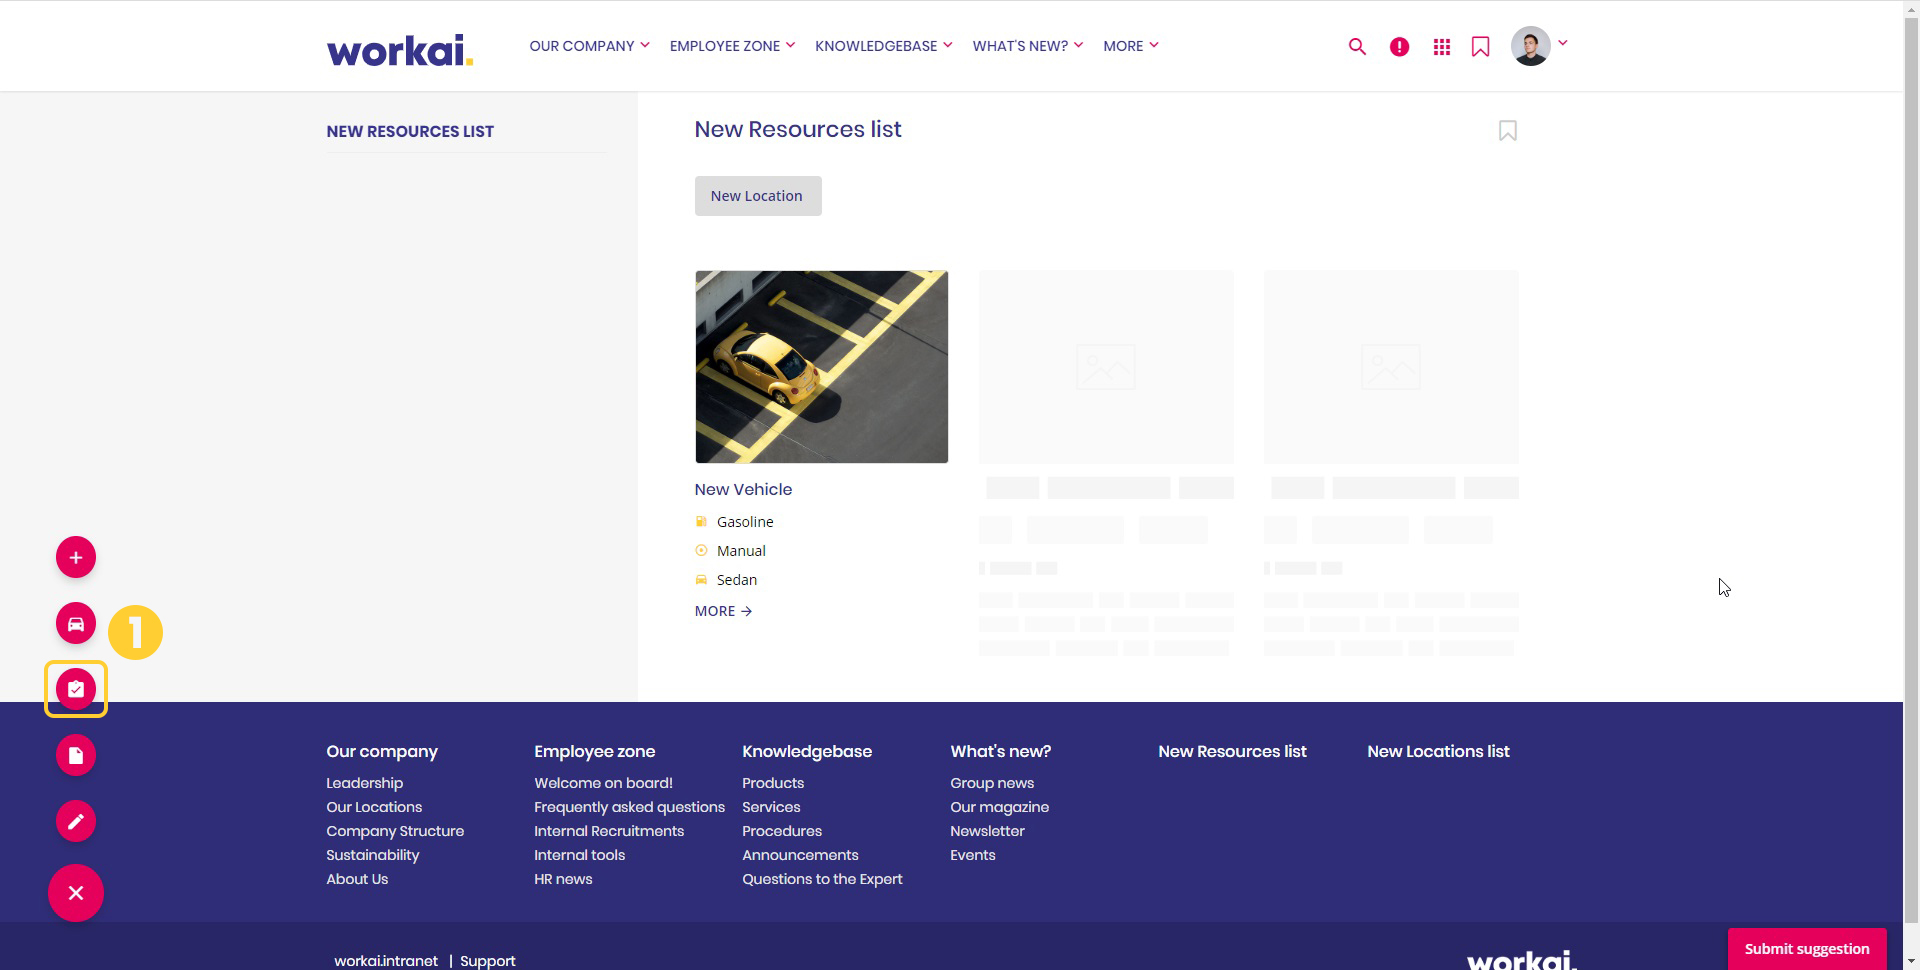Bookmark the New Resources list page

(1508, 131)
